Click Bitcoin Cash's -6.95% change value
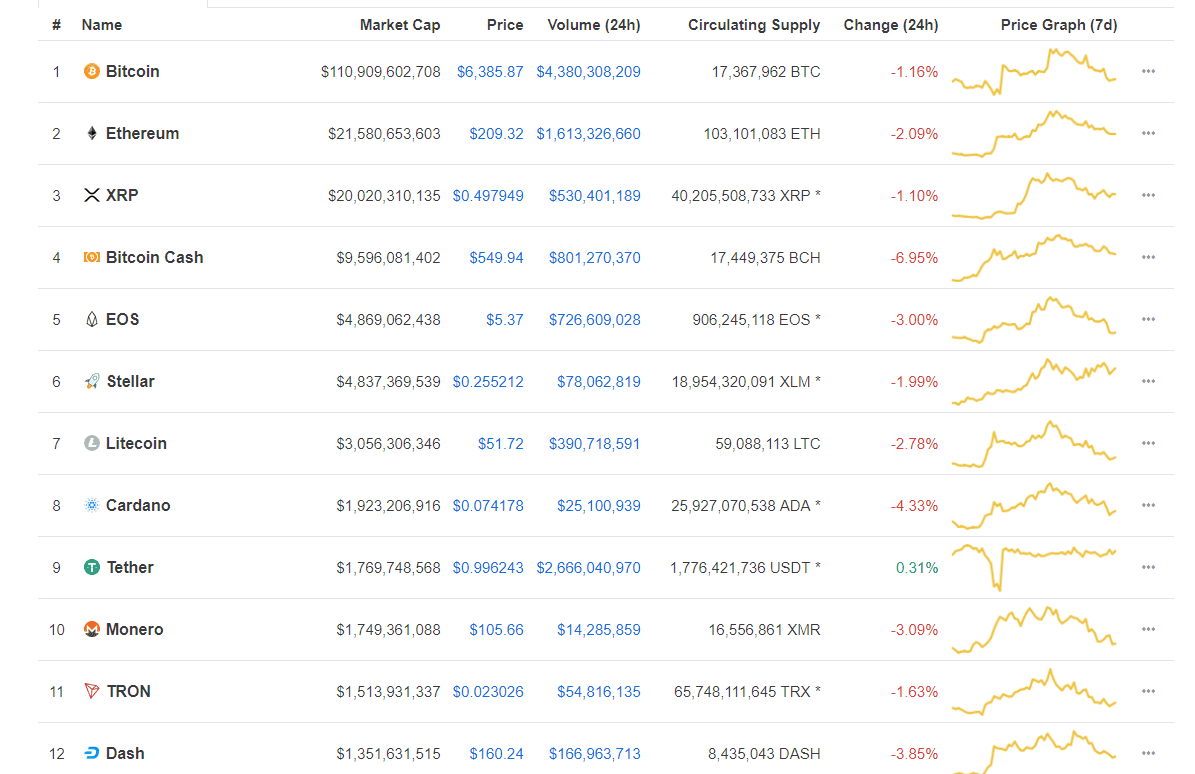1195x774 pixels. point(915,257)
